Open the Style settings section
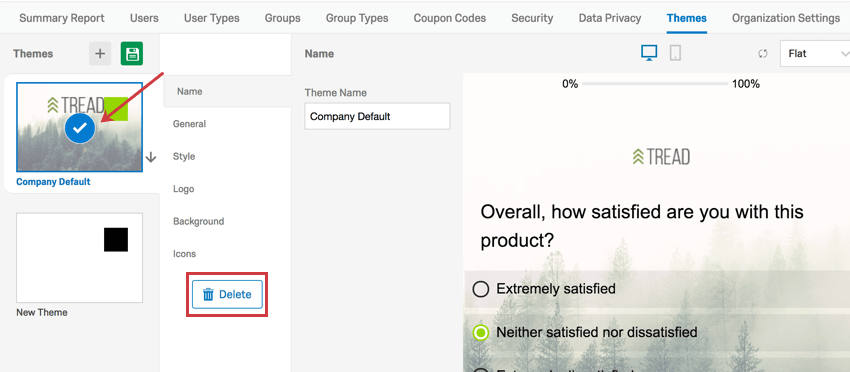Screen dimensions: 850x372 coord(184,156)
